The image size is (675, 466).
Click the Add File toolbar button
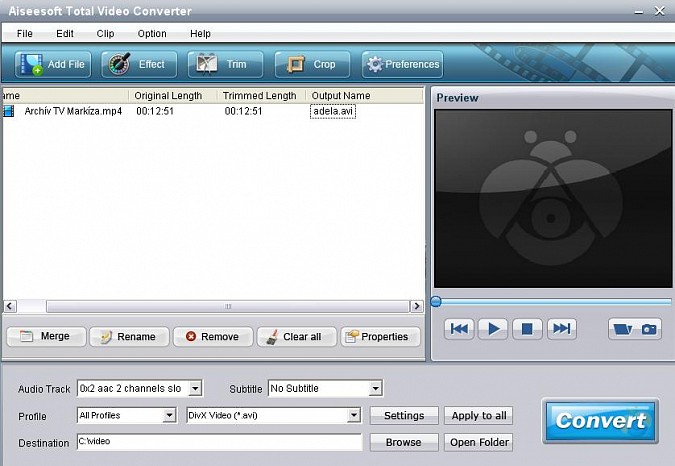53,65
